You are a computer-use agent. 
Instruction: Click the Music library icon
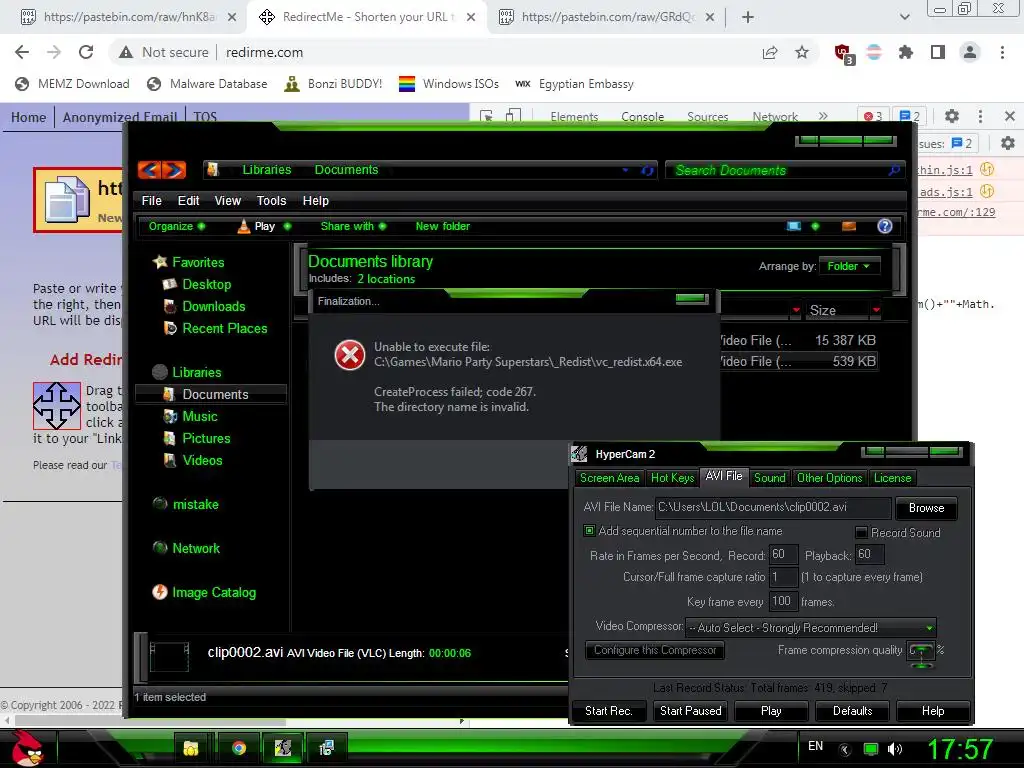(x=170, y=416)
